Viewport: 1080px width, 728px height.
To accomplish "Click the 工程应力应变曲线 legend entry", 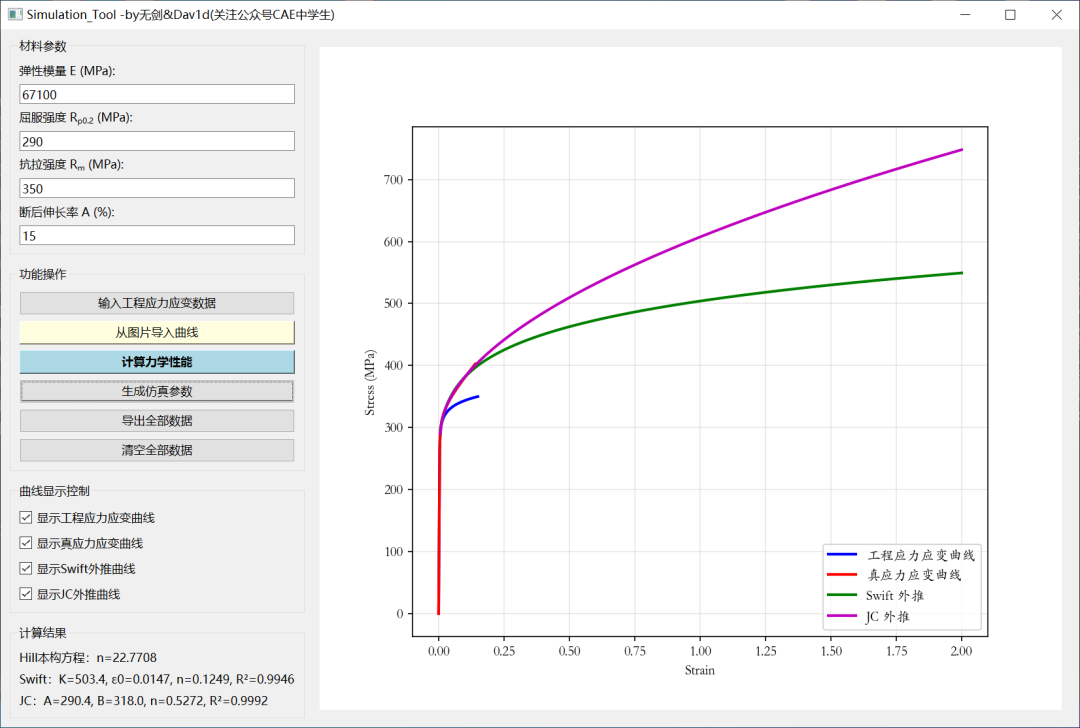I will point(901,555).
